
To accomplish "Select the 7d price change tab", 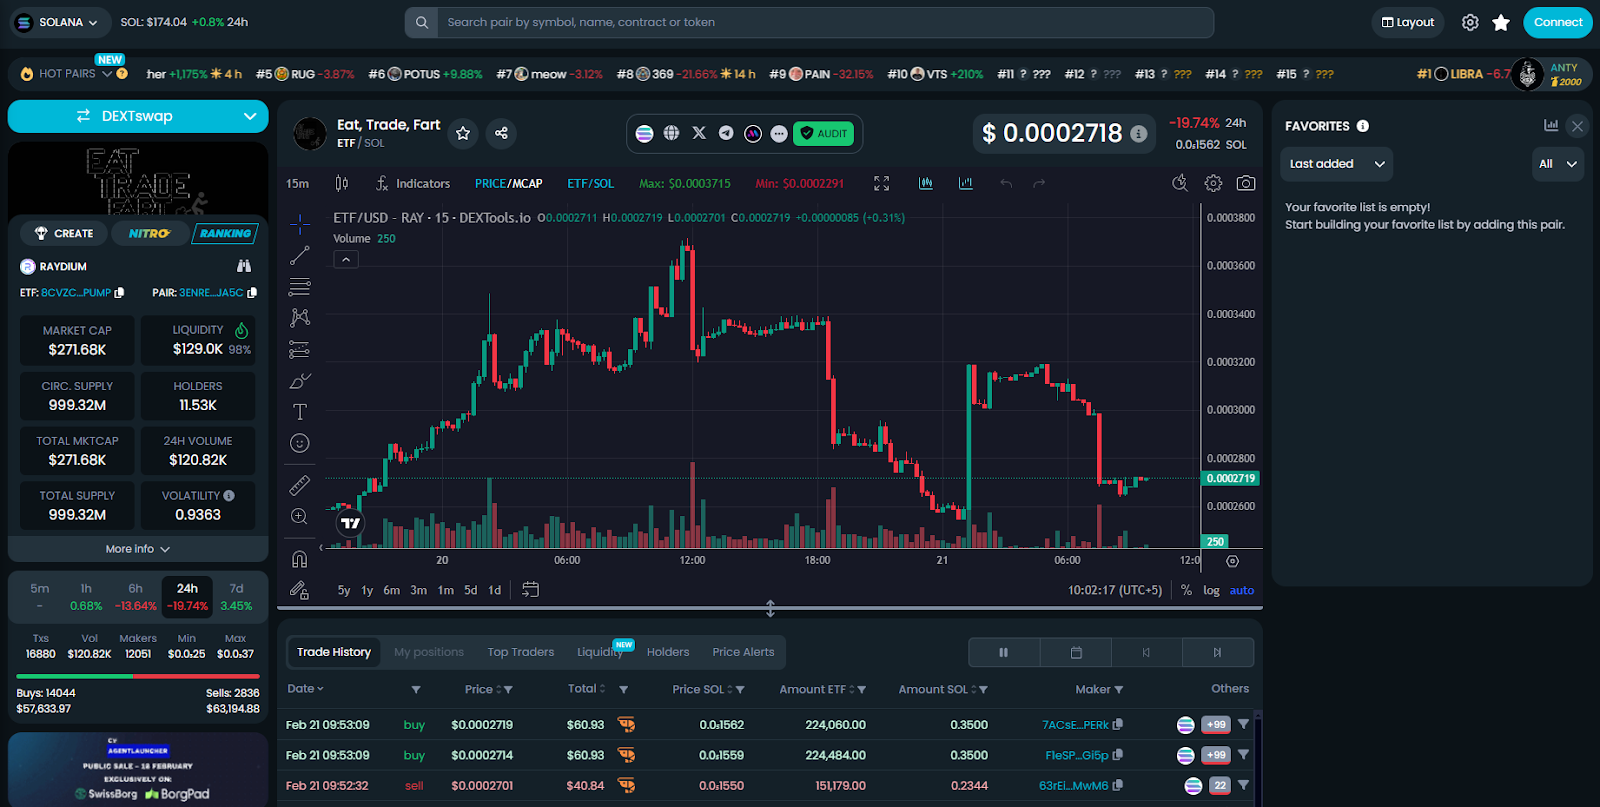I will (x=236, y=597).
